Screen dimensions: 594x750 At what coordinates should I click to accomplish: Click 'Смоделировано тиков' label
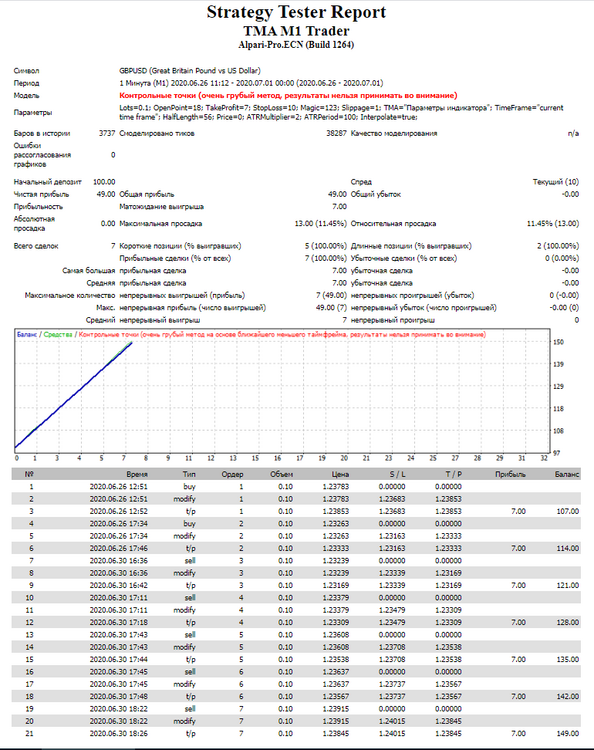(157, 133)
